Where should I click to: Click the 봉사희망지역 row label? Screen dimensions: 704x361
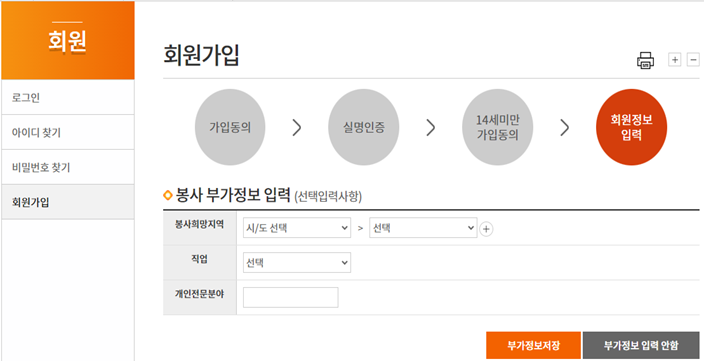click(x=199, y=225)
